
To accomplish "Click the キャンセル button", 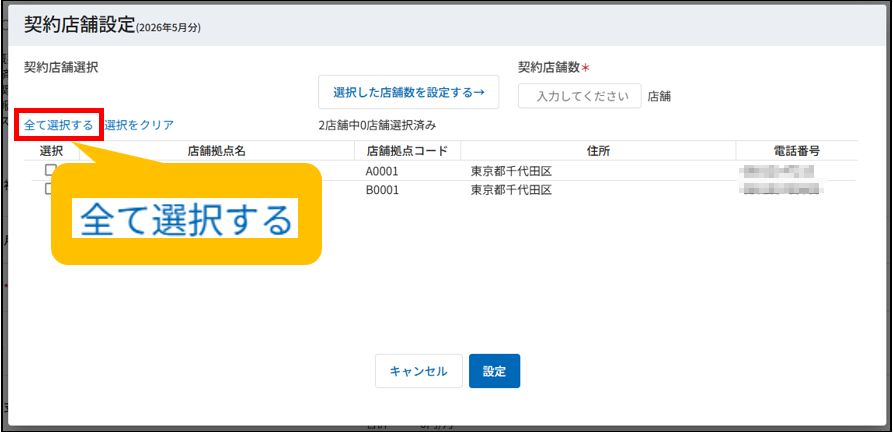I will (x=418, y=371).
